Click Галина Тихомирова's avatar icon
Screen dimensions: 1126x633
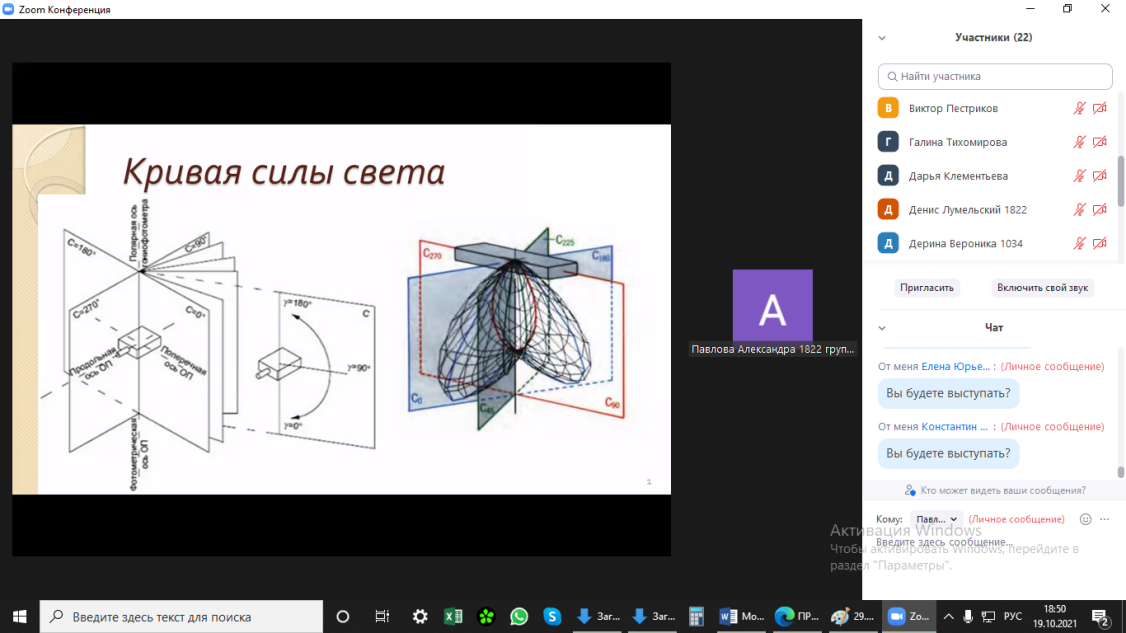[888, 142]
